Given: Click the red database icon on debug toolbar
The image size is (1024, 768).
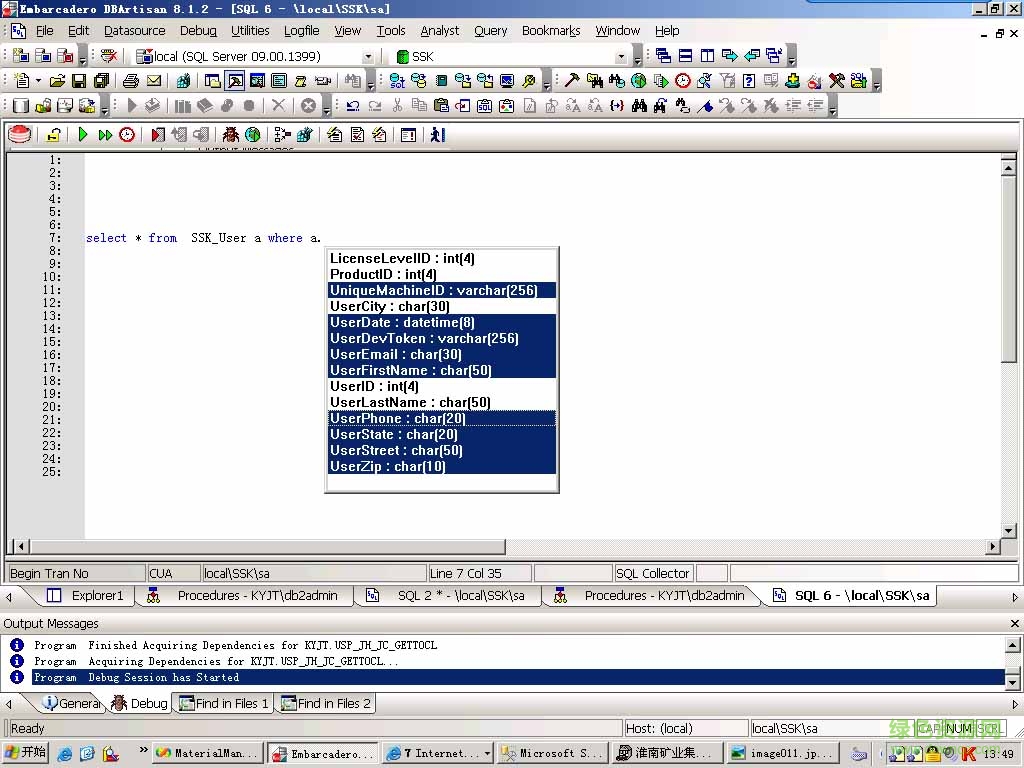Looking at the screenshot, I should [x=19, y=134].
